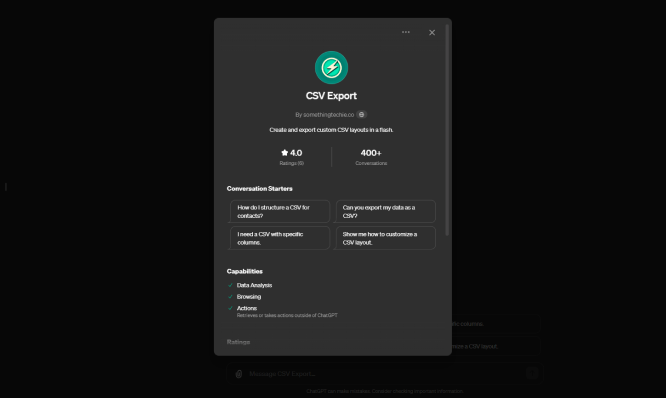Click the Actions checkmark icon

[x=230, y=308]
